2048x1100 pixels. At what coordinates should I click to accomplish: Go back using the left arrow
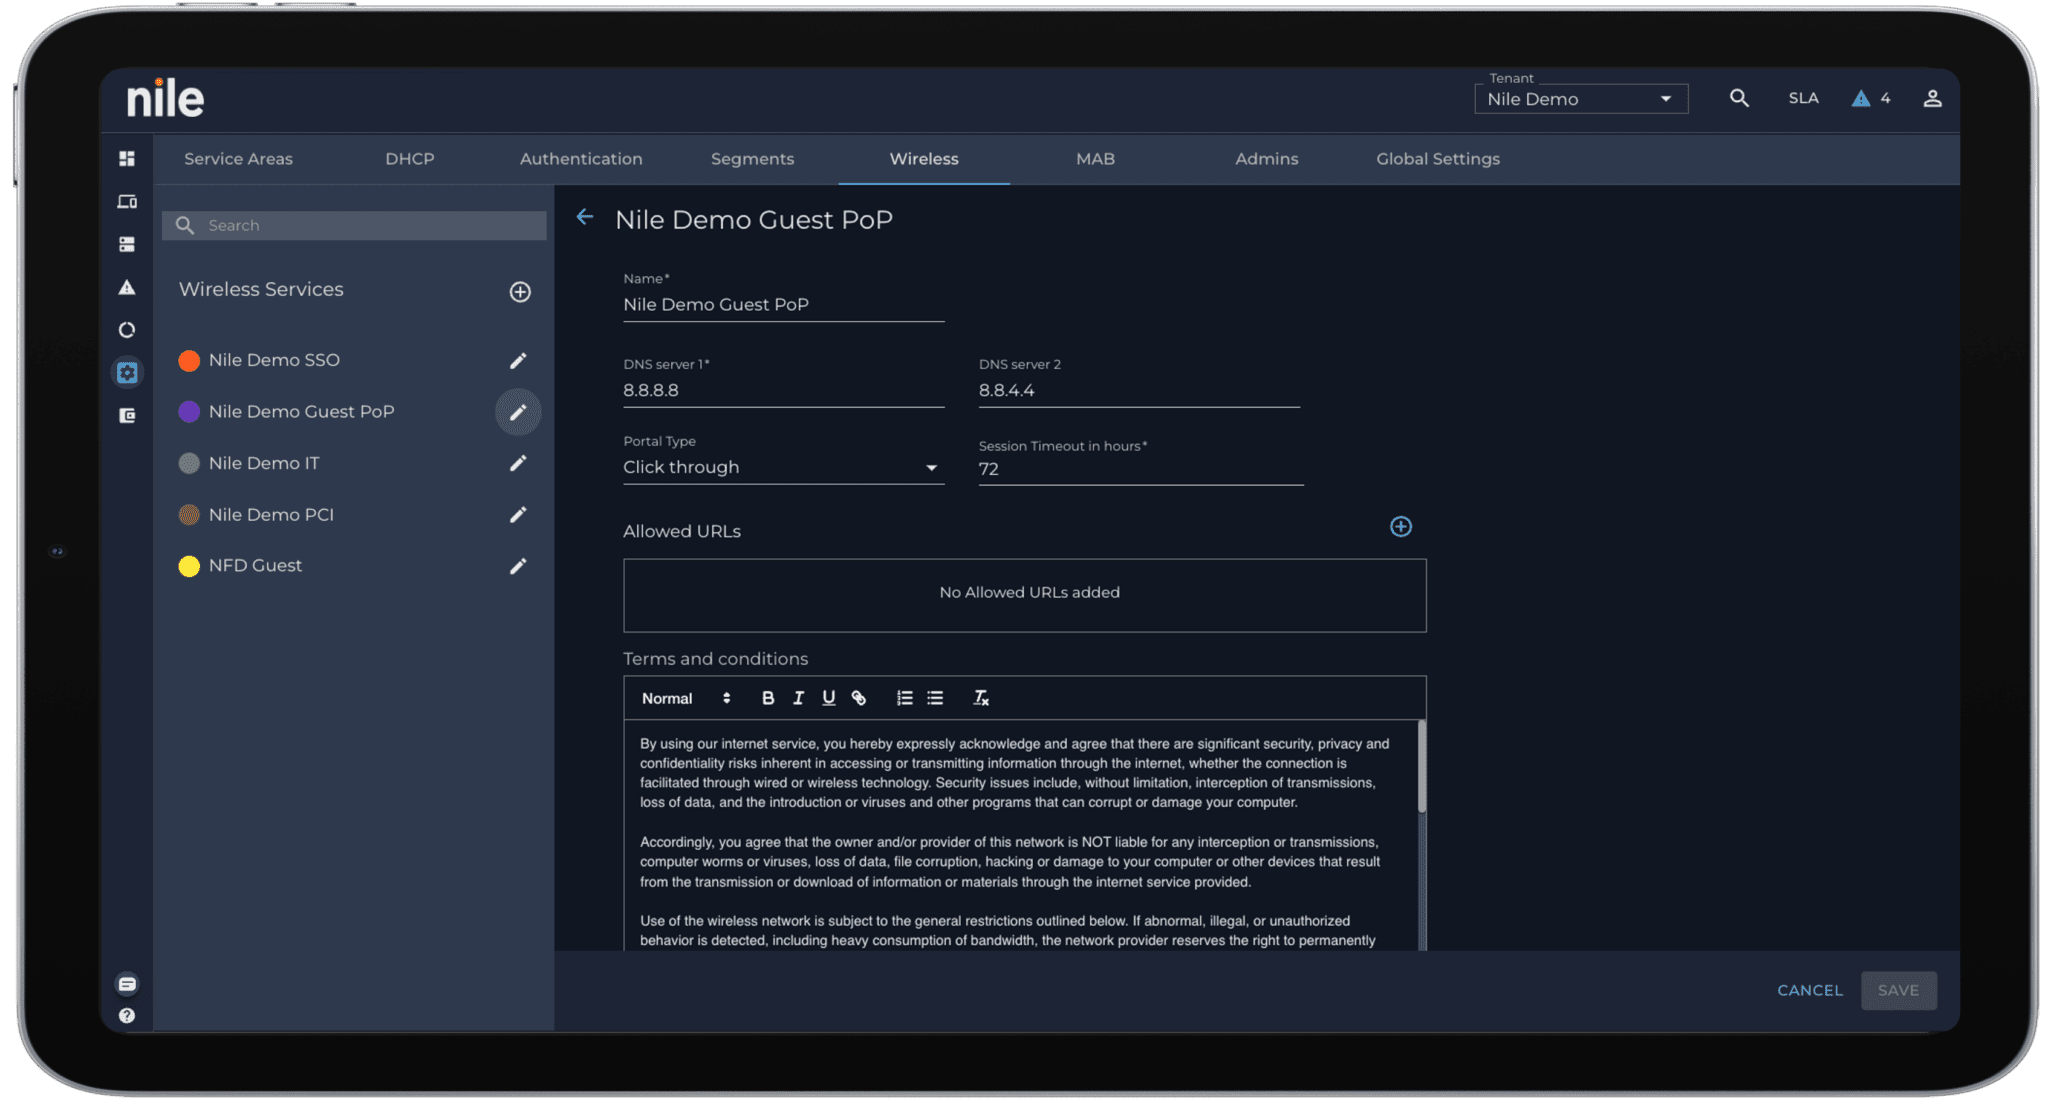tap(585, 217)
